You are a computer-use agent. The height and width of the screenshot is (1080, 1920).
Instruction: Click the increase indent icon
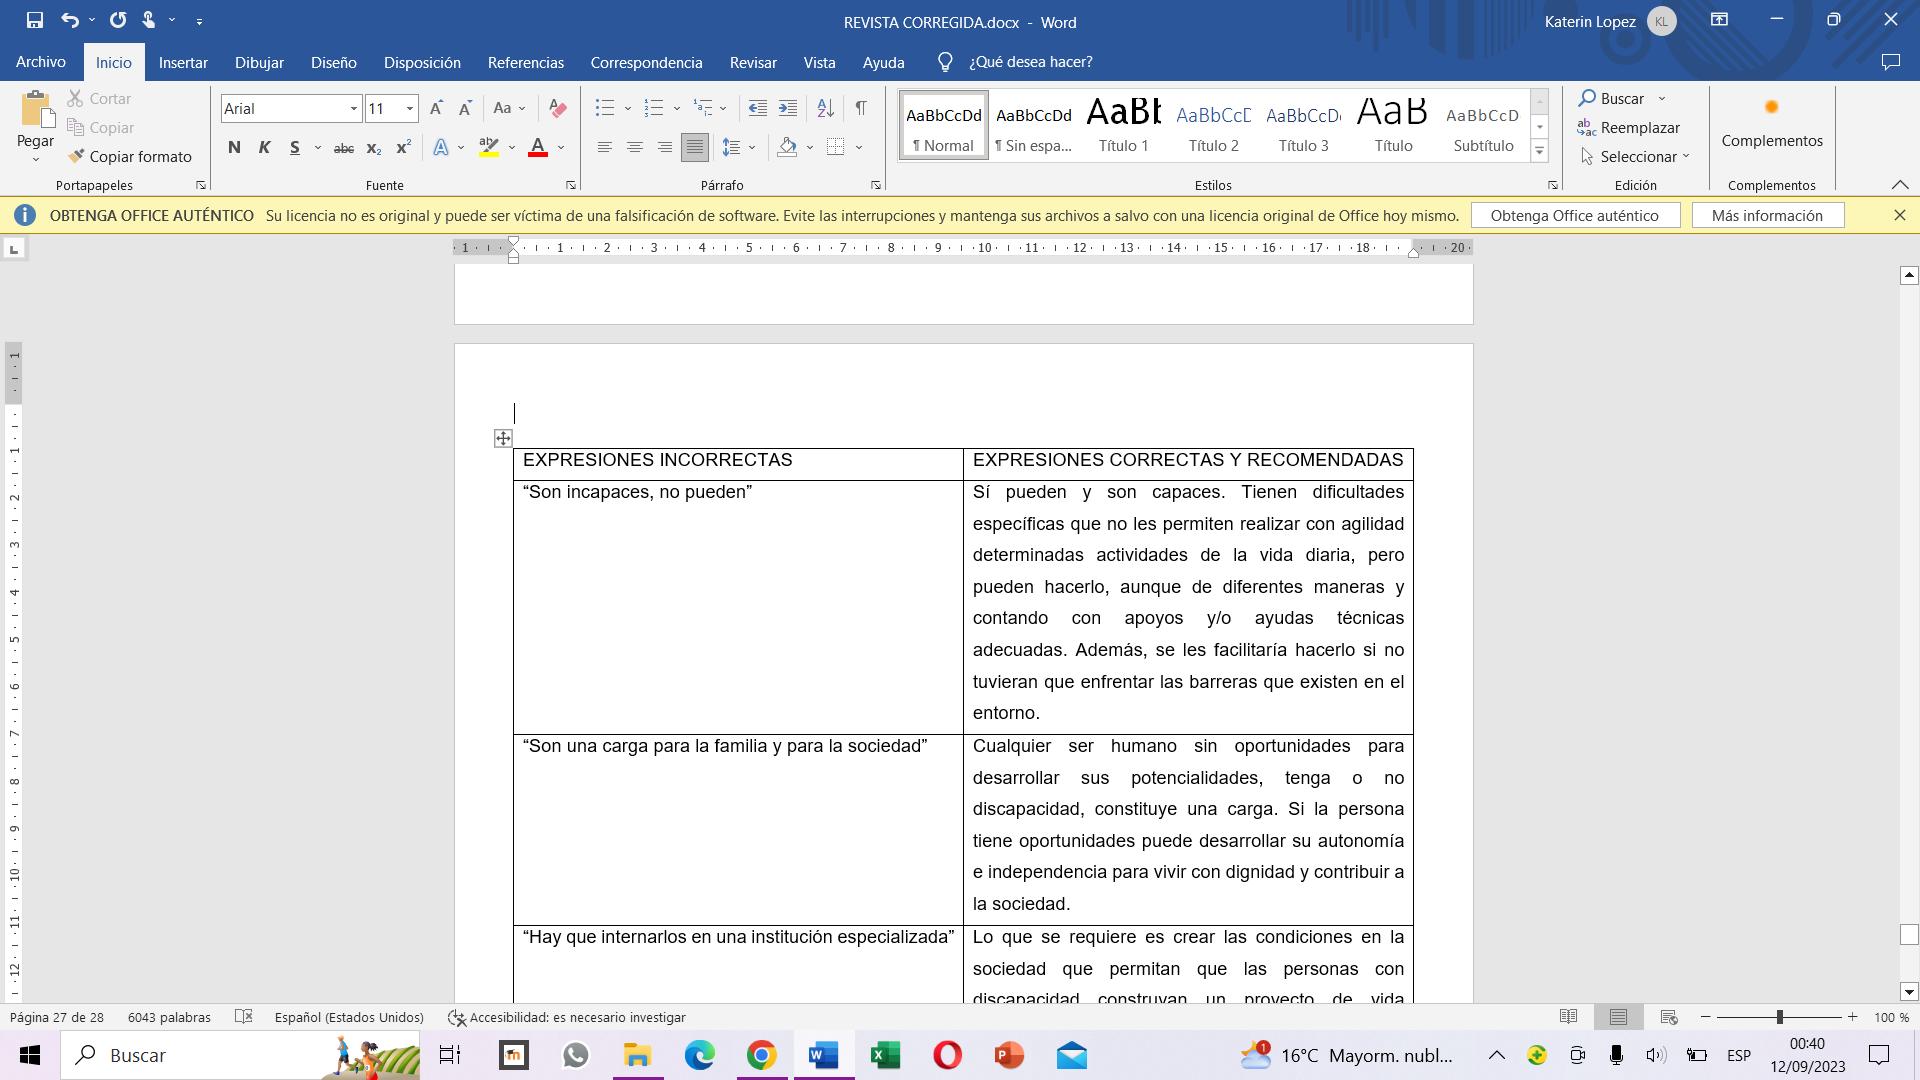click(788, 108)
